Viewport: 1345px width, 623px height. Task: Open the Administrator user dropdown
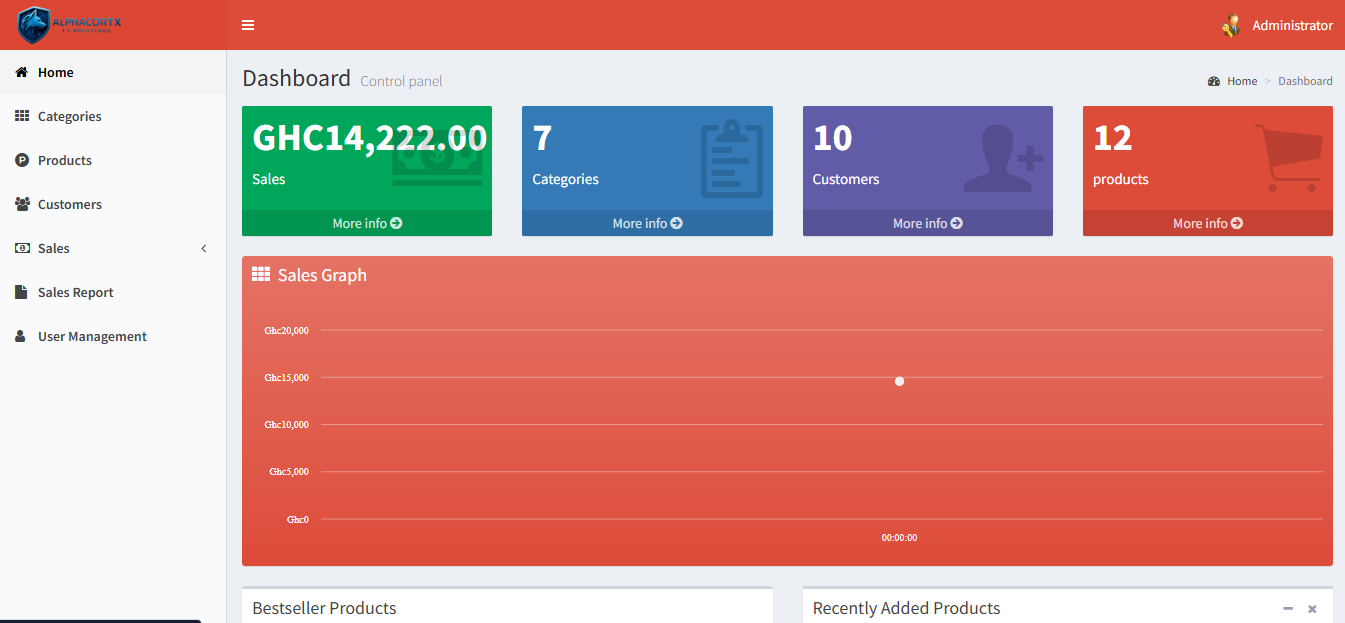(1277, 26)
